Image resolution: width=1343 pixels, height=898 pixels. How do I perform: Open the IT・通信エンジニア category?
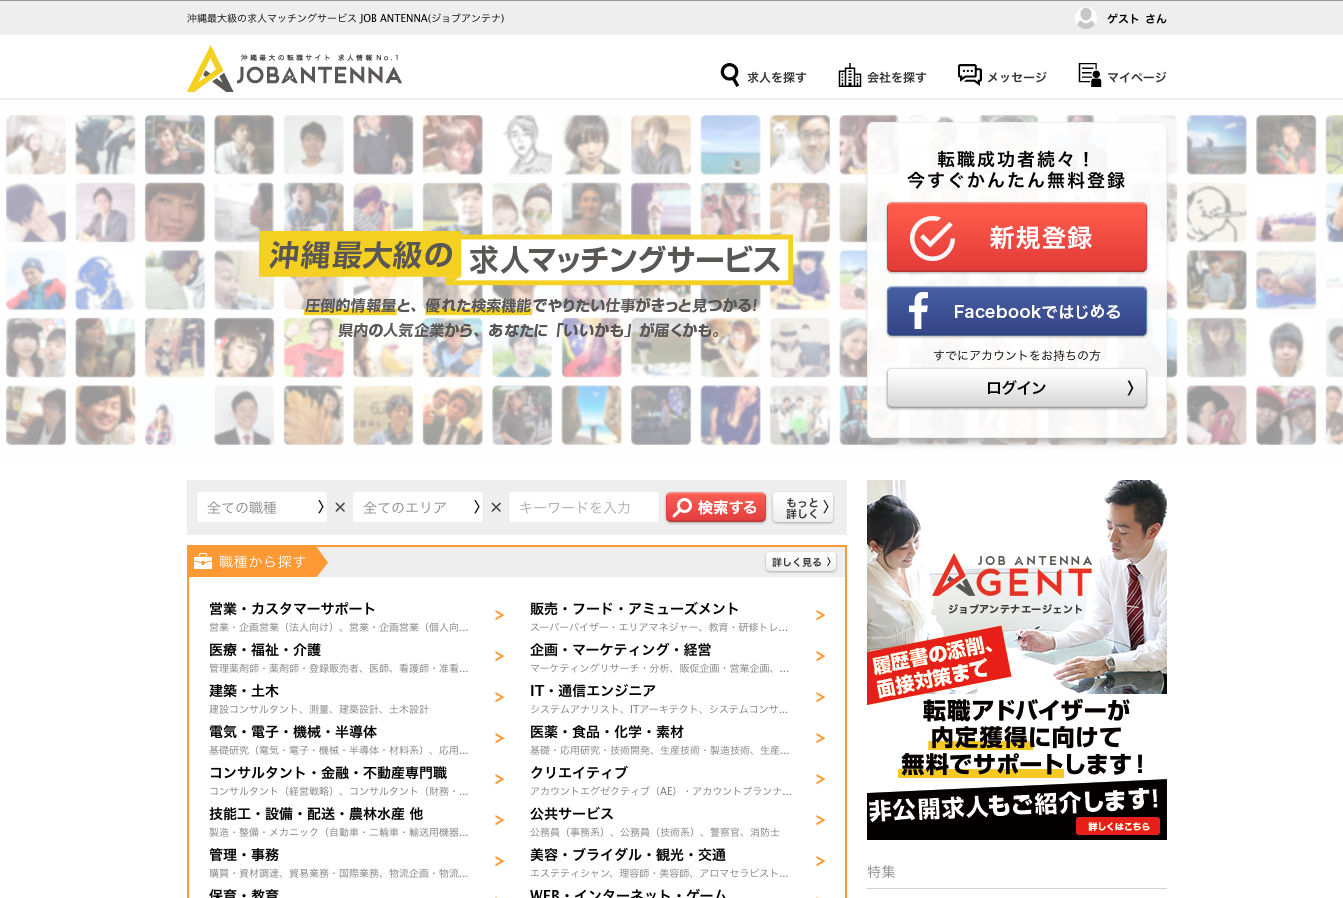593,691
